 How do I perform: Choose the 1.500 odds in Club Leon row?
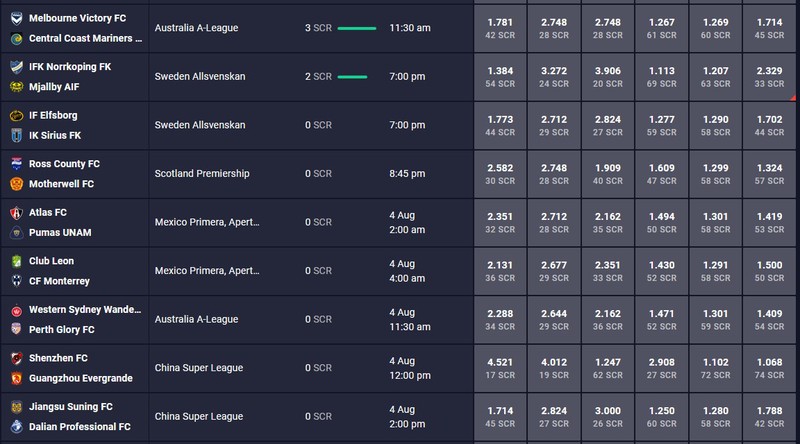(769, 271)
